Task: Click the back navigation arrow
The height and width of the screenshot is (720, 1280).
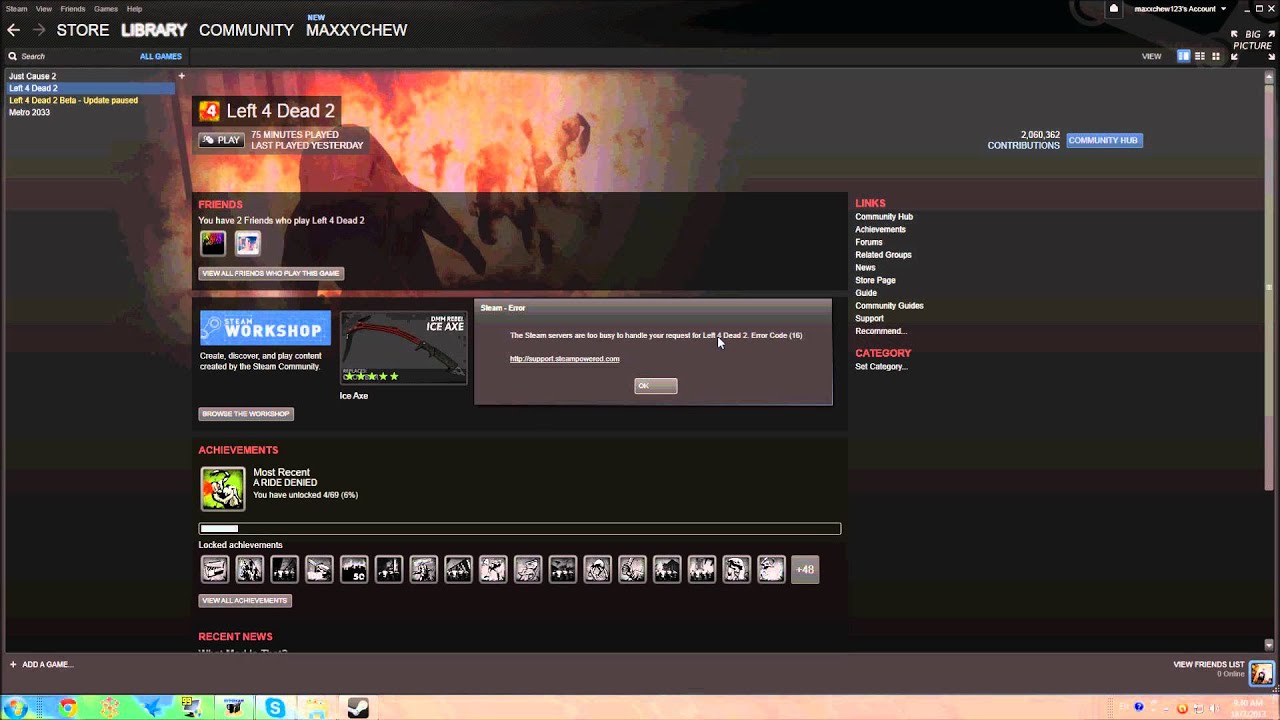Action: (14, 31)
